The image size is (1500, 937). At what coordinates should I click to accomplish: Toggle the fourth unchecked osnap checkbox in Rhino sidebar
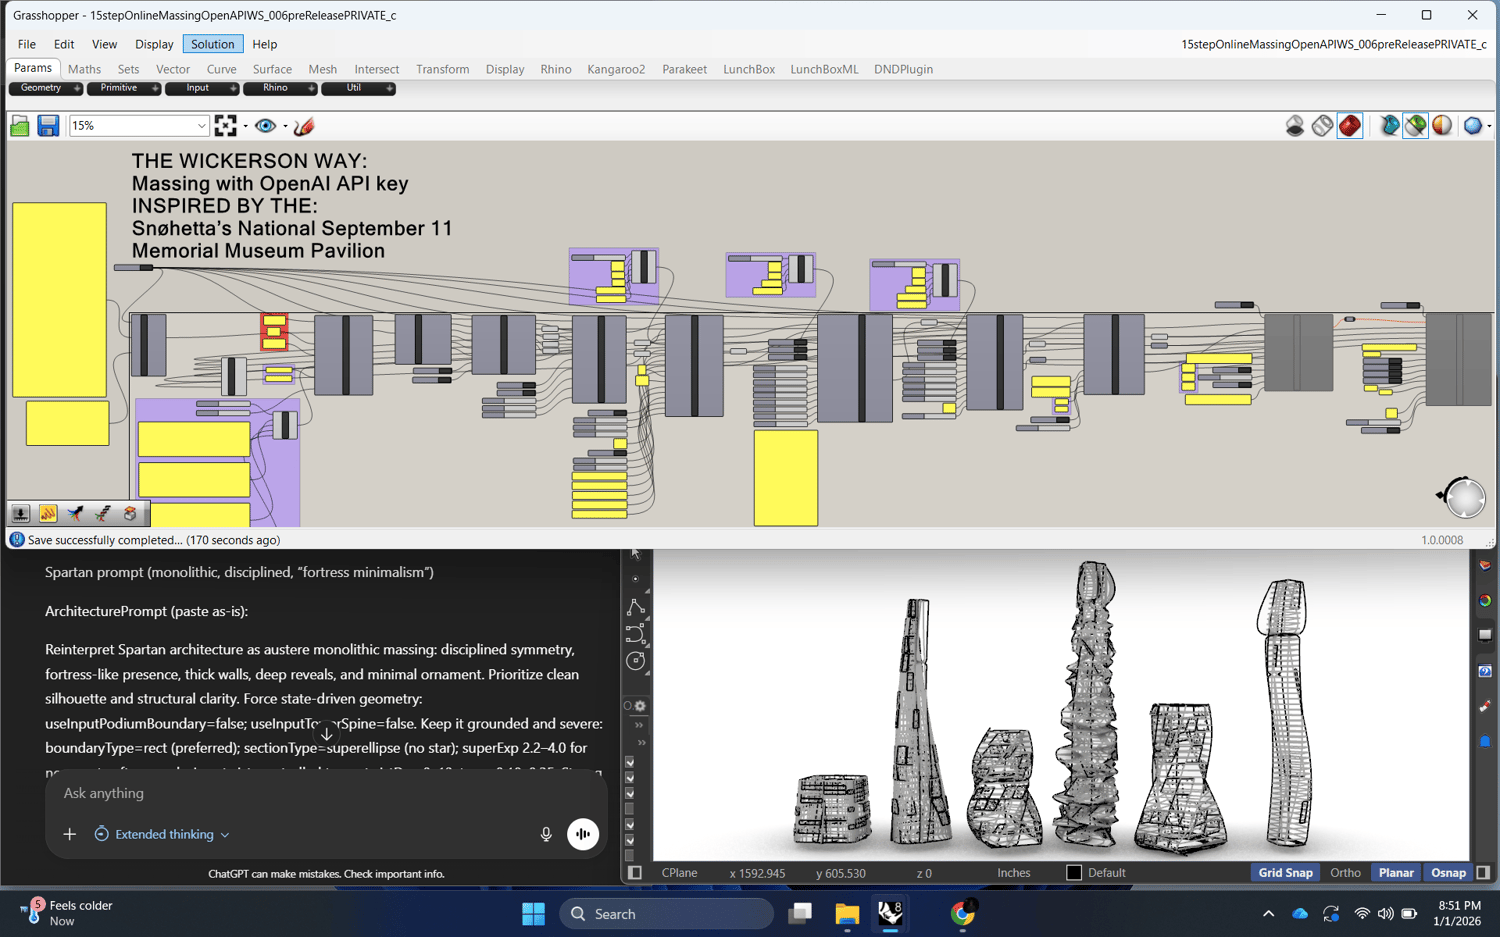pos(630,809)
